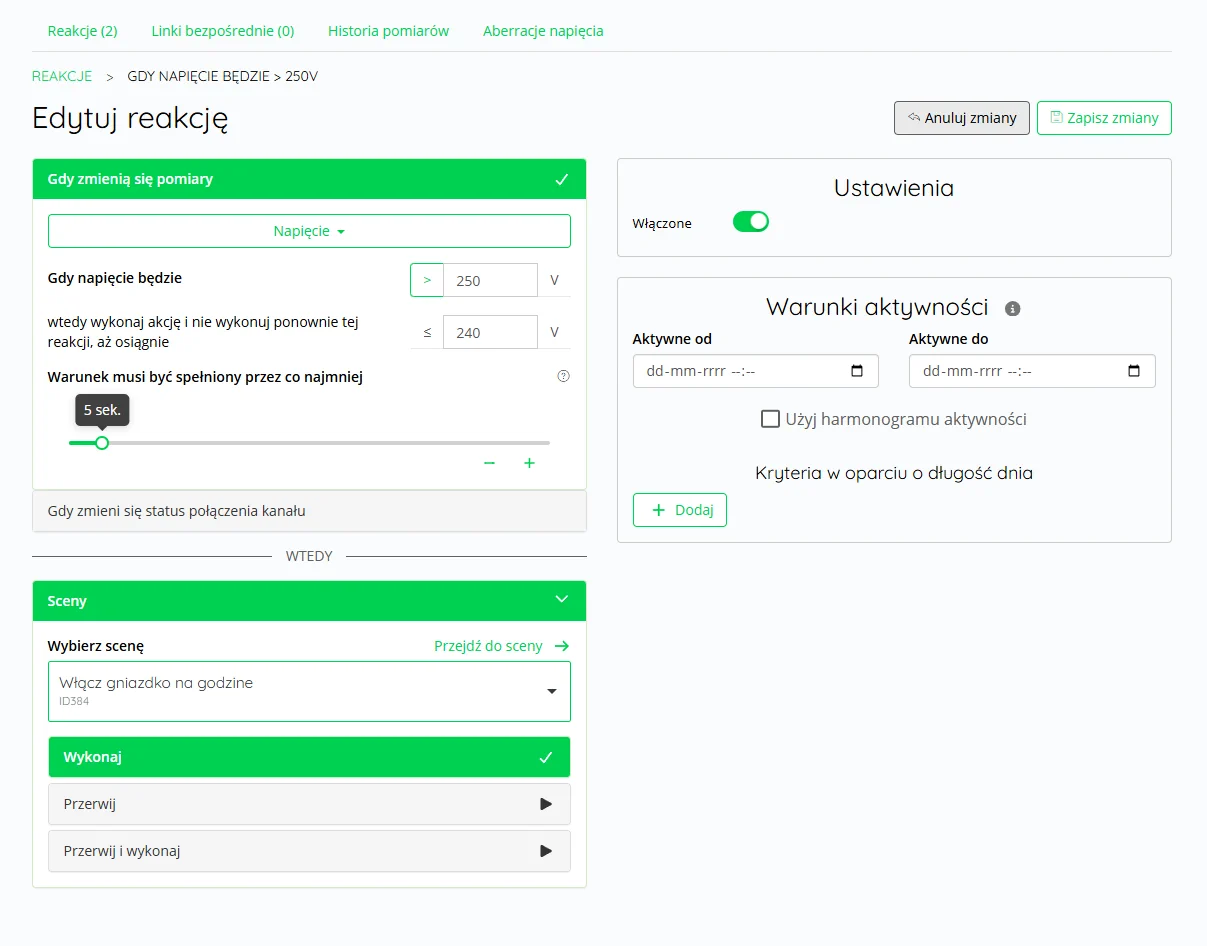Click the 250 voltage input field
The width and height of the screenshot is (1207, 946).
(490, 280)
